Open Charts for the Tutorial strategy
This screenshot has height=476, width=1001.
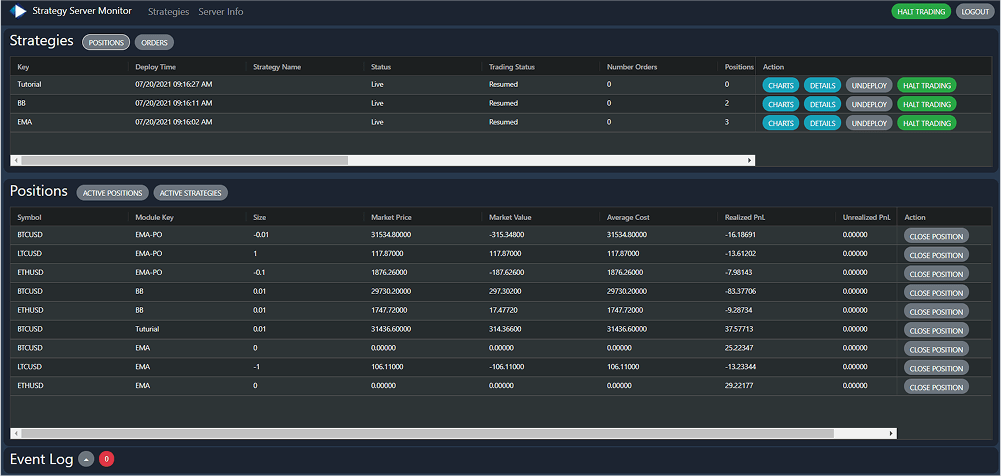click(781, 85)
